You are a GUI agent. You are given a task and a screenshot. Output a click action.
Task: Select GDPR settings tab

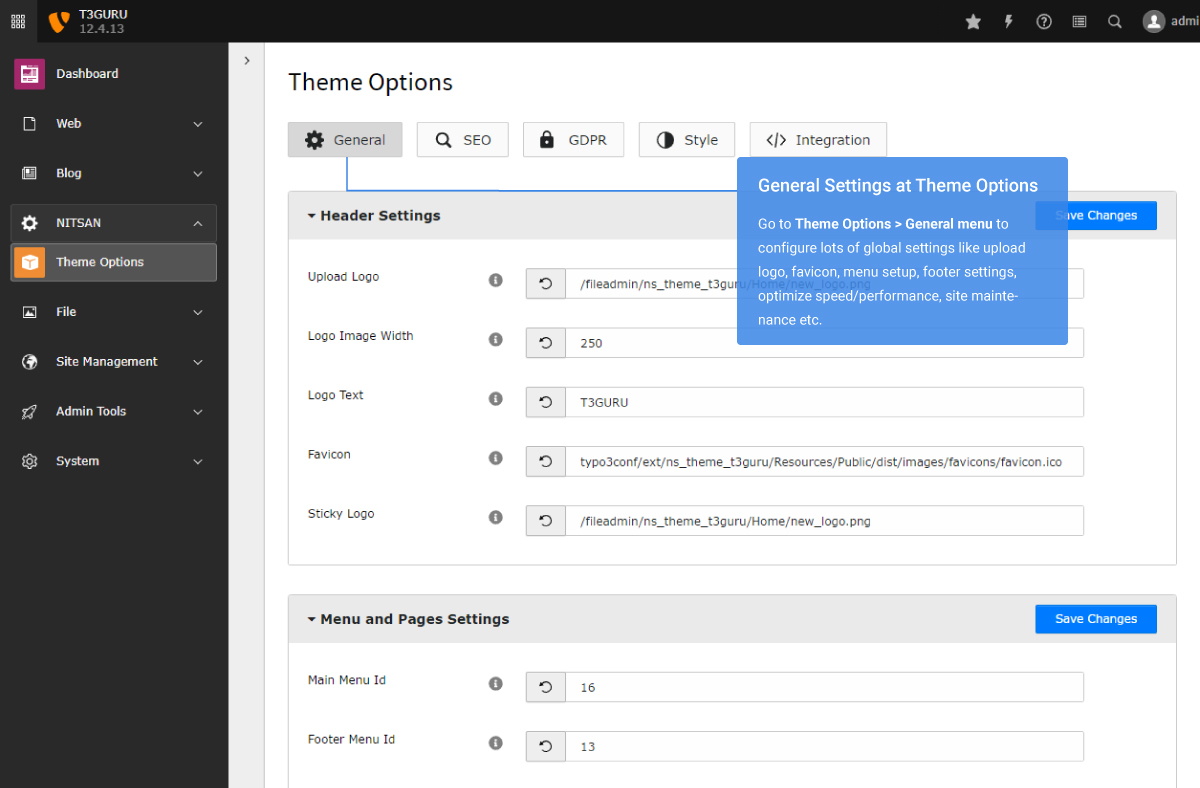(573, 139)
